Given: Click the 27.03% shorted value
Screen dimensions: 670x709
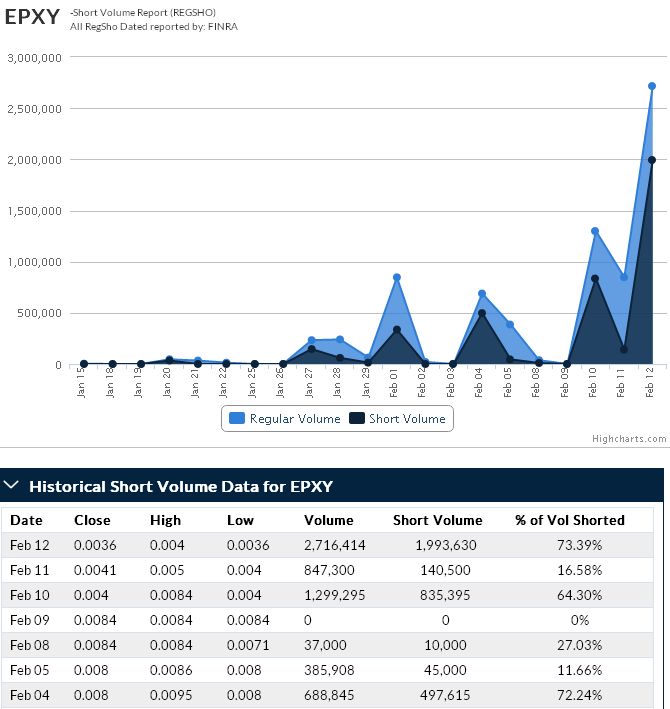Looking at the screenshot, I should 580,645.
